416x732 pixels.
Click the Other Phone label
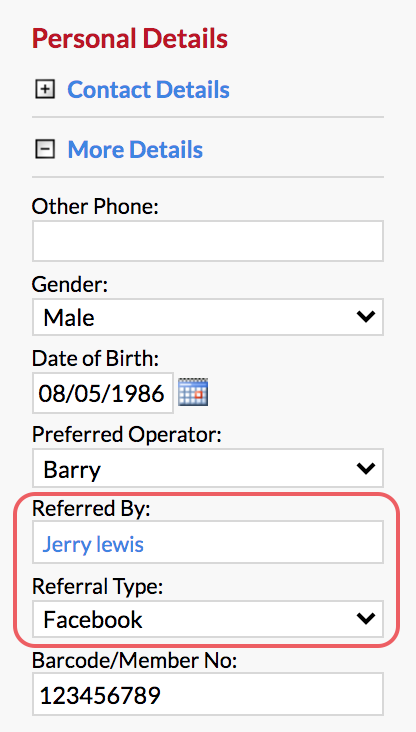(x=95, y=206)
